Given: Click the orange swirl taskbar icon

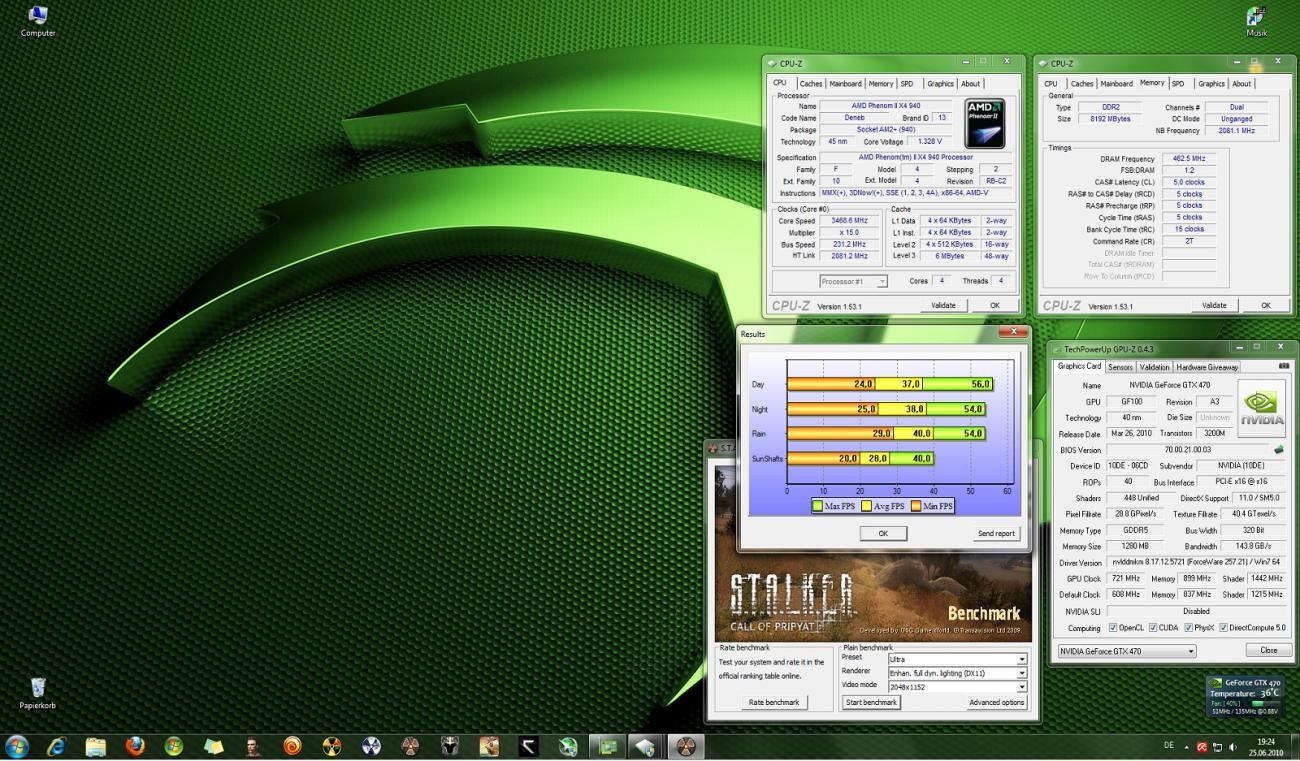Looking at the screenshot, I should click(x=292, y=746).
